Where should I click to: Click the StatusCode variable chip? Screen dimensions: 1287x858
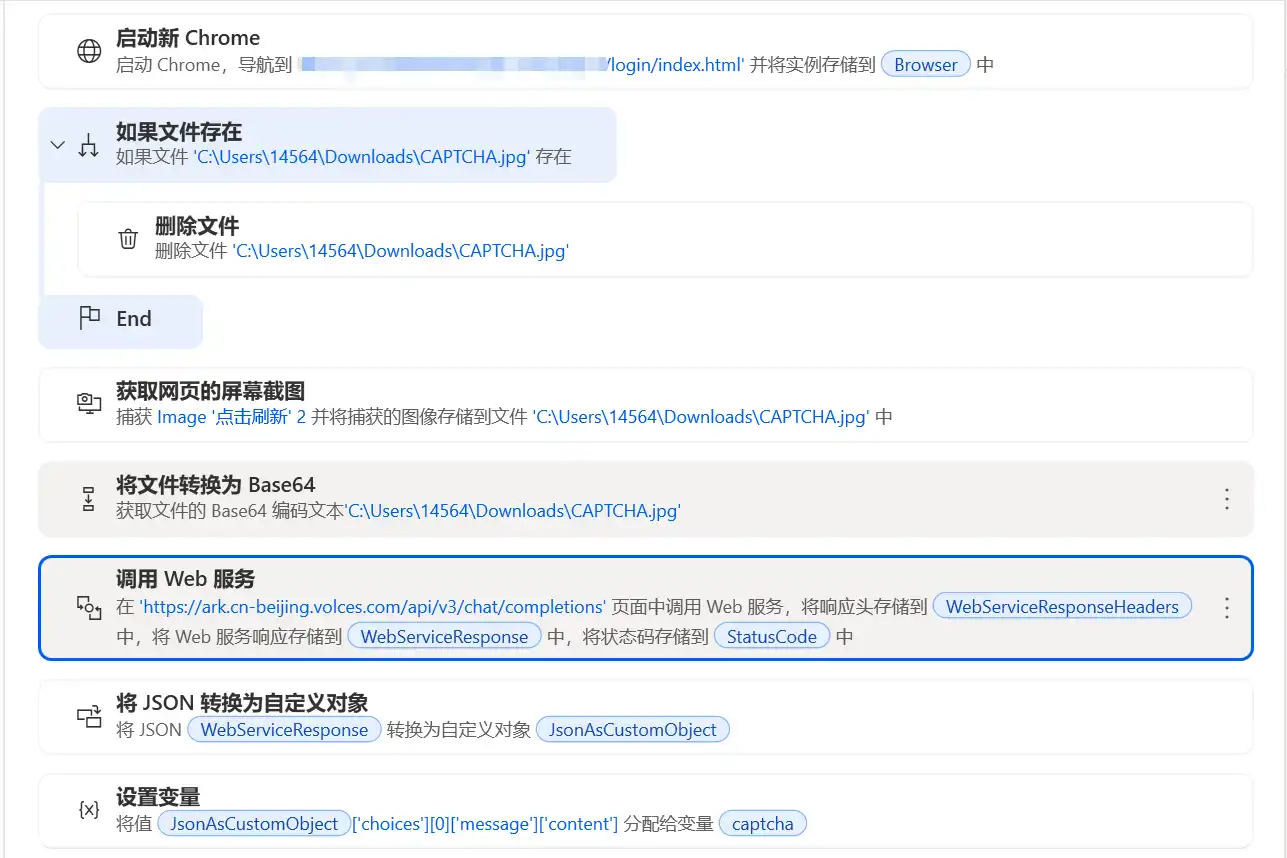(x=771, y=636)
